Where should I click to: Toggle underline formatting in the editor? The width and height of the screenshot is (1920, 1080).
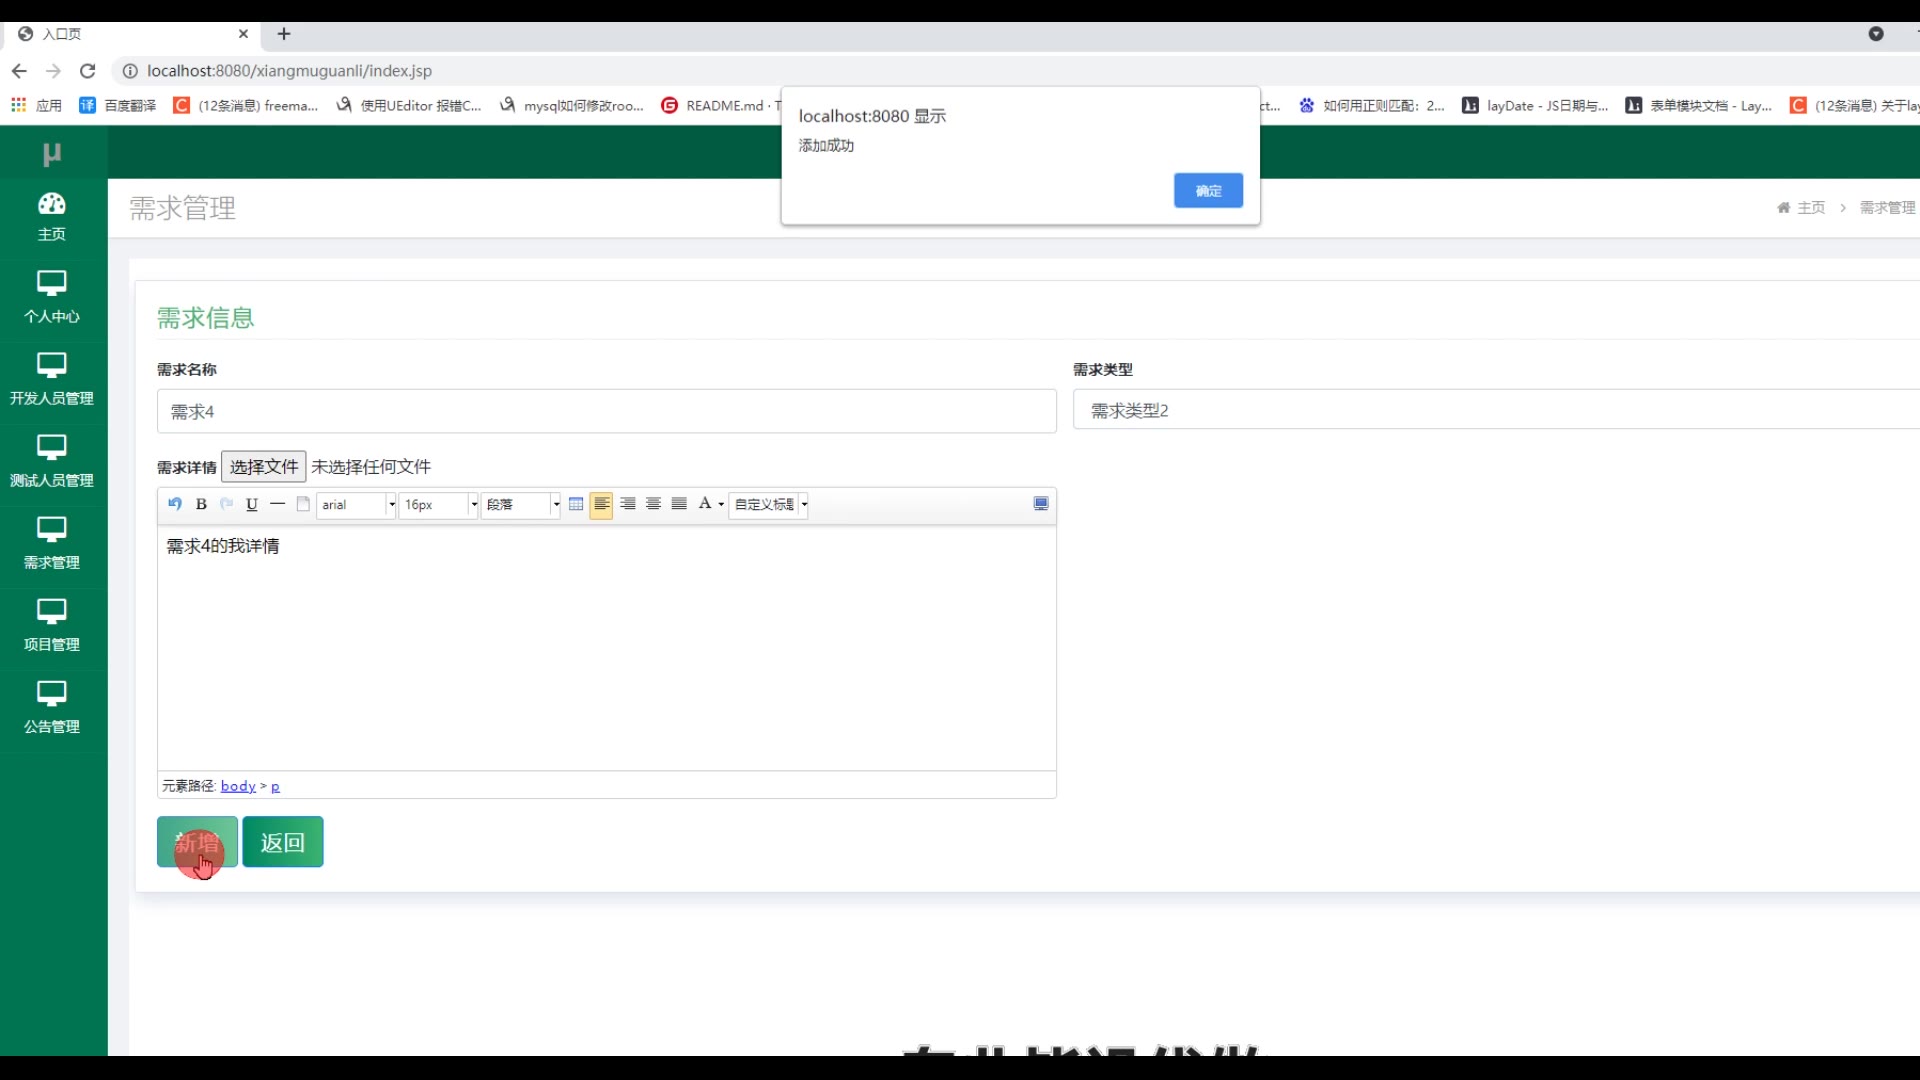pyautogui.click(x=252, y=504)
